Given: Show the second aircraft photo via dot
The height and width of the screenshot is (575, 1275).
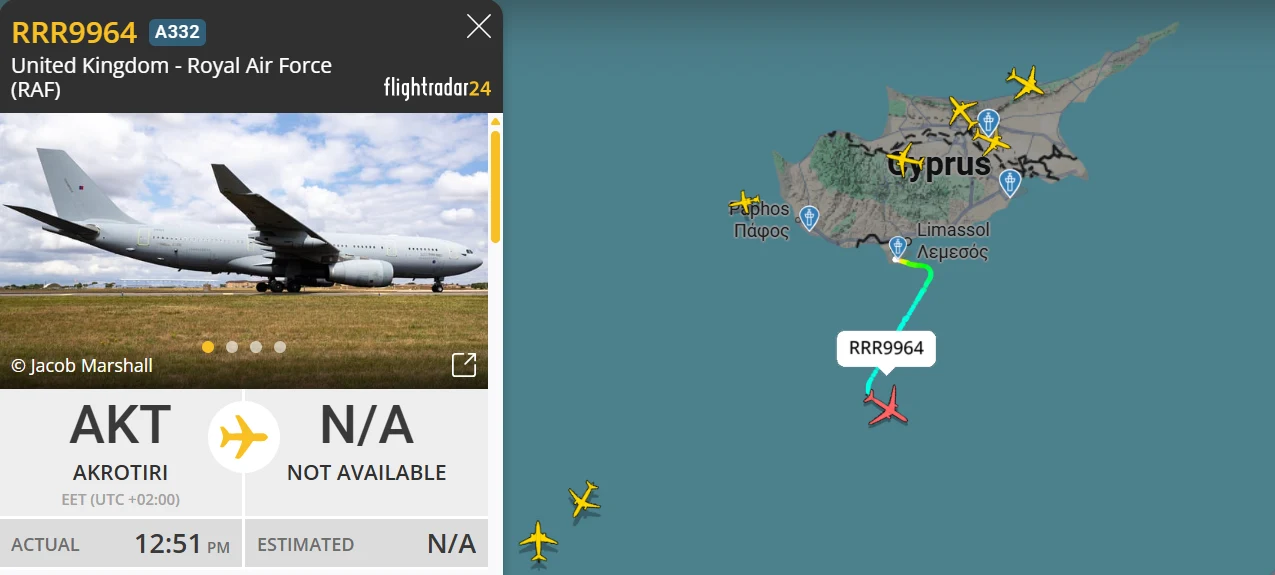Looking at the screenshot, I should (232, 347).
